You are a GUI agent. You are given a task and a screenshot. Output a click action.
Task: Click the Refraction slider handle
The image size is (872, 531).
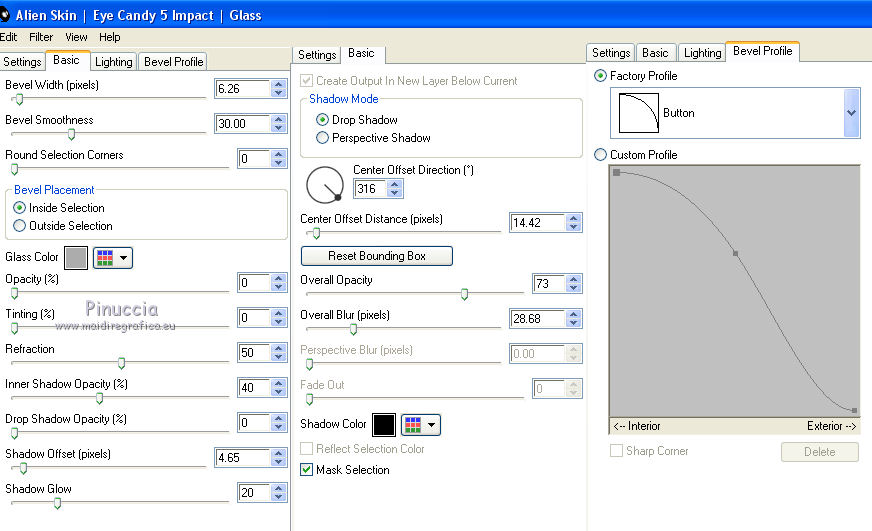[121, 364]
